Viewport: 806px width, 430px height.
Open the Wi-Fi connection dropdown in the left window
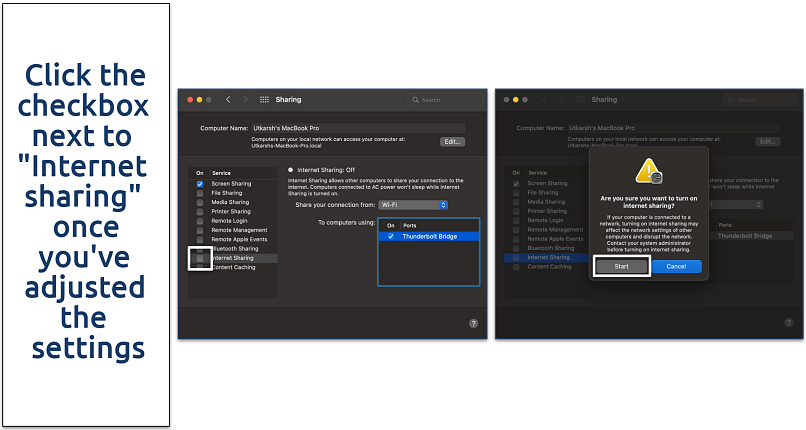(x=413, y=205)
